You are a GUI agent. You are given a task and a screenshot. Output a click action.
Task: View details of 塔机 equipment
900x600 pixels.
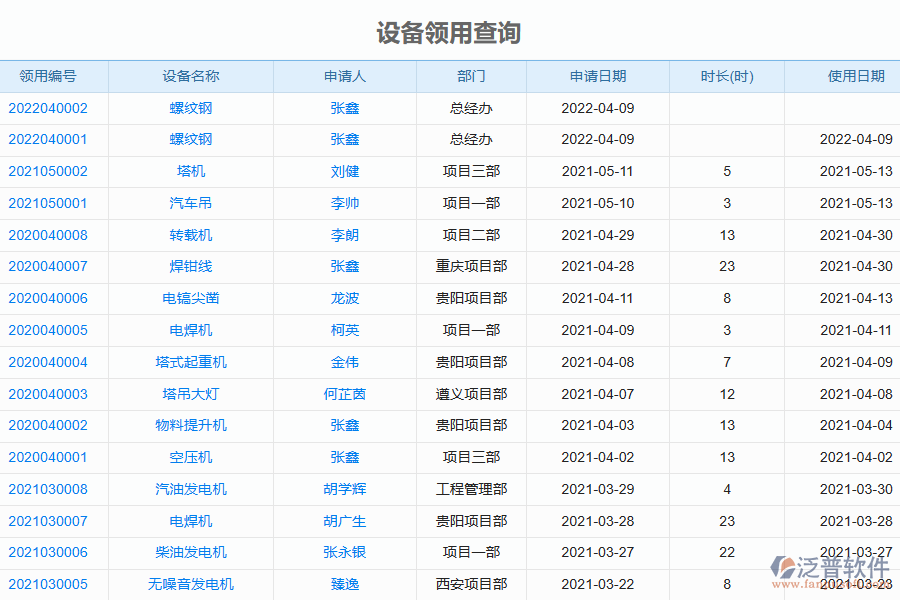tap(193, 171)
